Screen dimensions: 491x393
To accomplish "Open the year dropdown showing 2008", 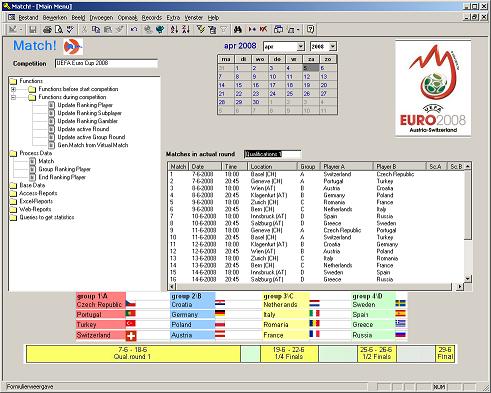I will (x=333, y=46).
